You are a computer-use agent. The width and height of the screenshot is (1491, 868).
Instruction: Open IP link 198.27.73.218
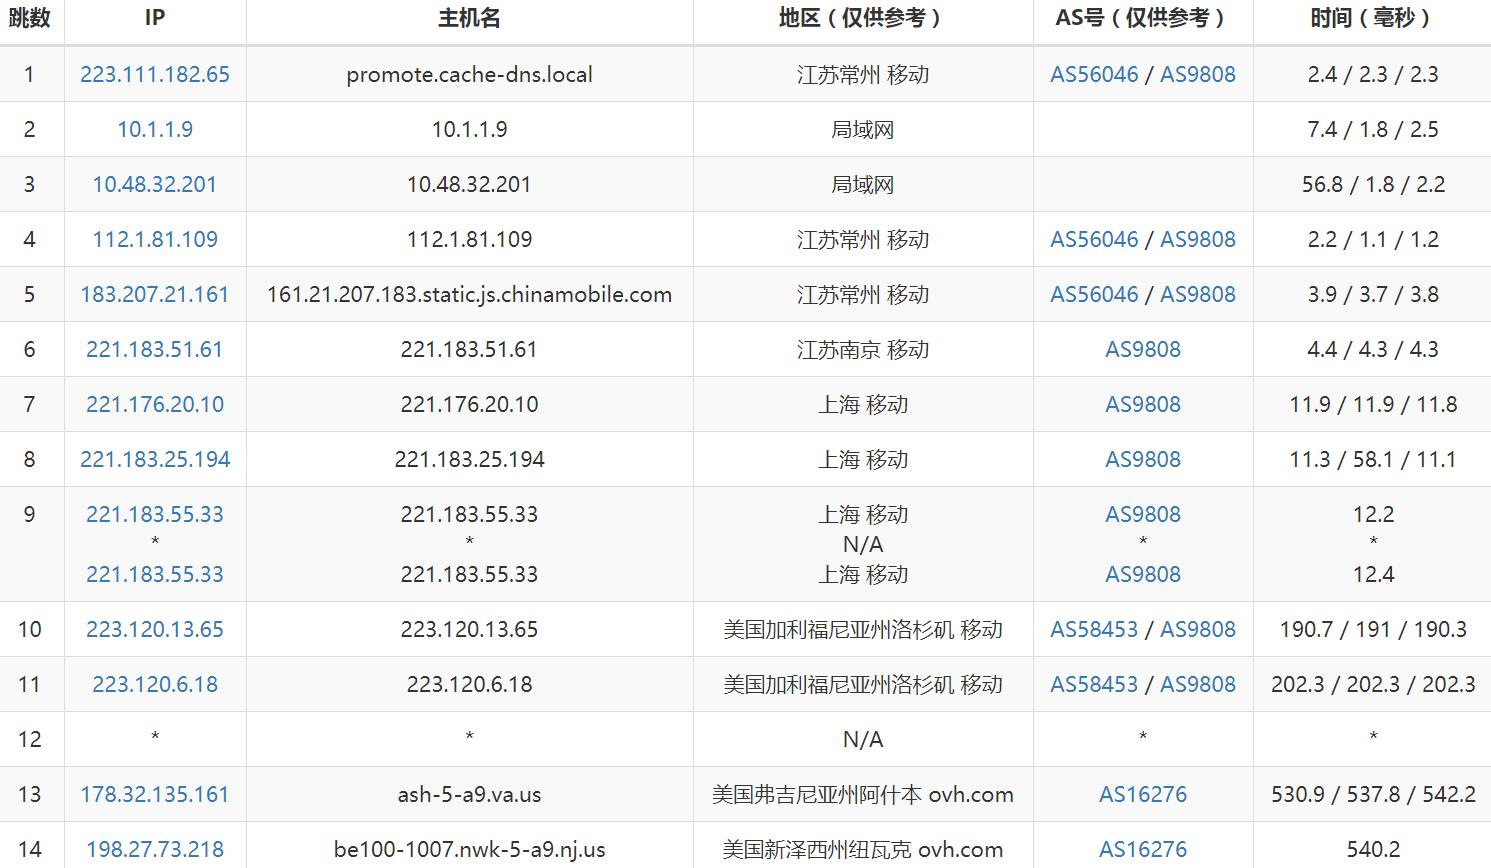pyautogui.click(x=155, y=849)
